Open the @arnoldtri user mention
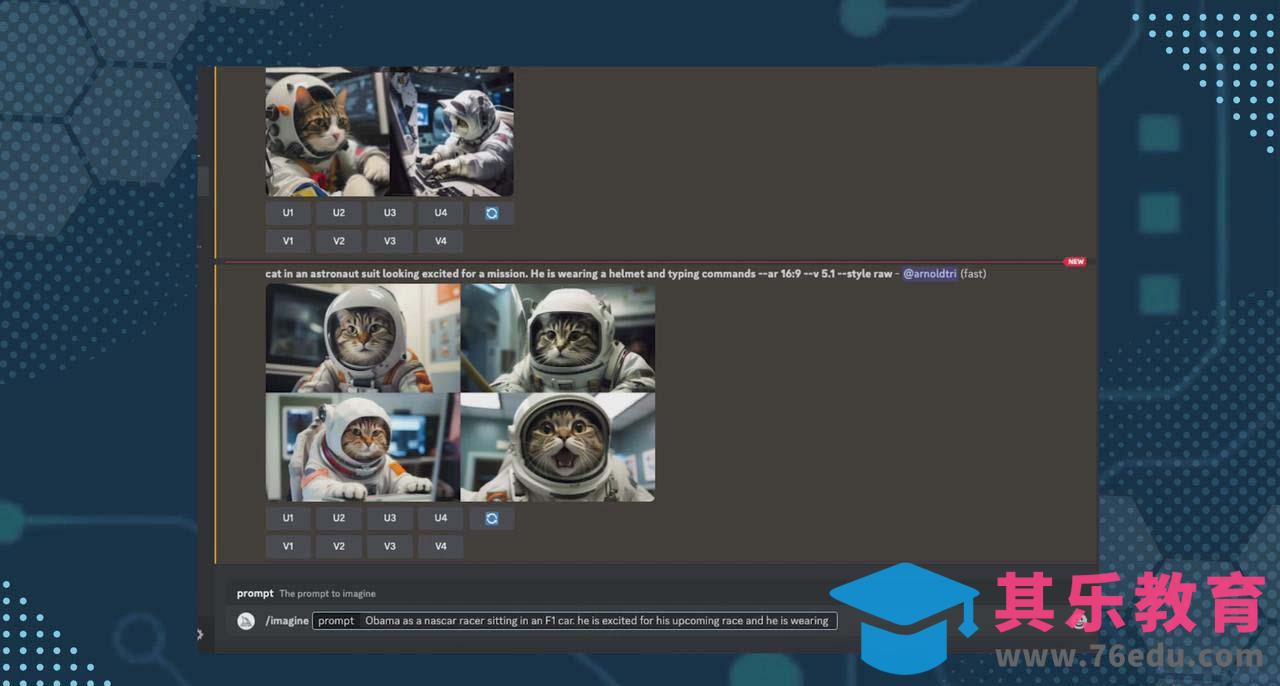1280x686 pixels. point(929,274)
